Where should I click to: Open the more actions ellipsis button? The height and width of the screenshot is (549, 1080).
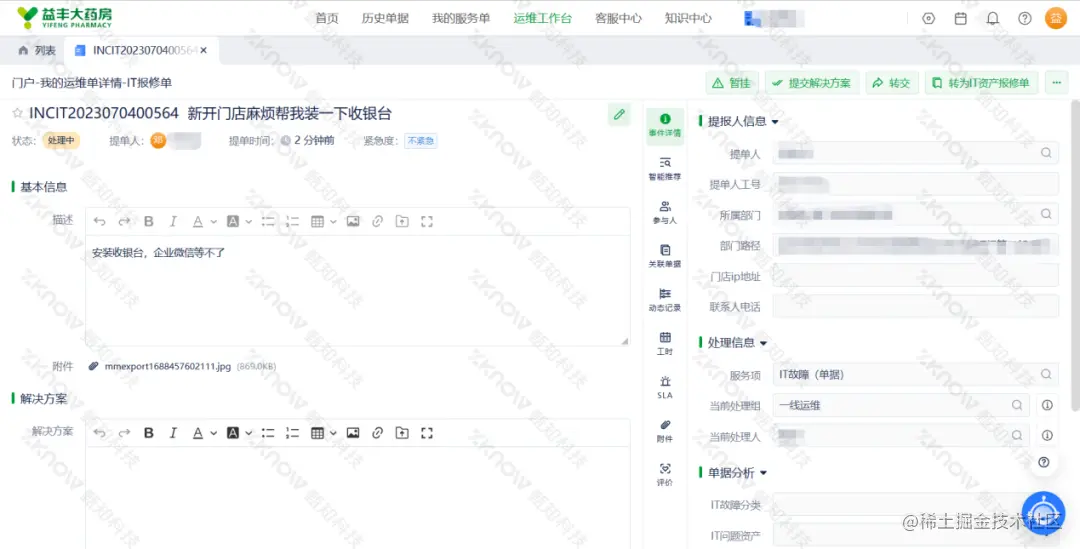pos(1057,83)
